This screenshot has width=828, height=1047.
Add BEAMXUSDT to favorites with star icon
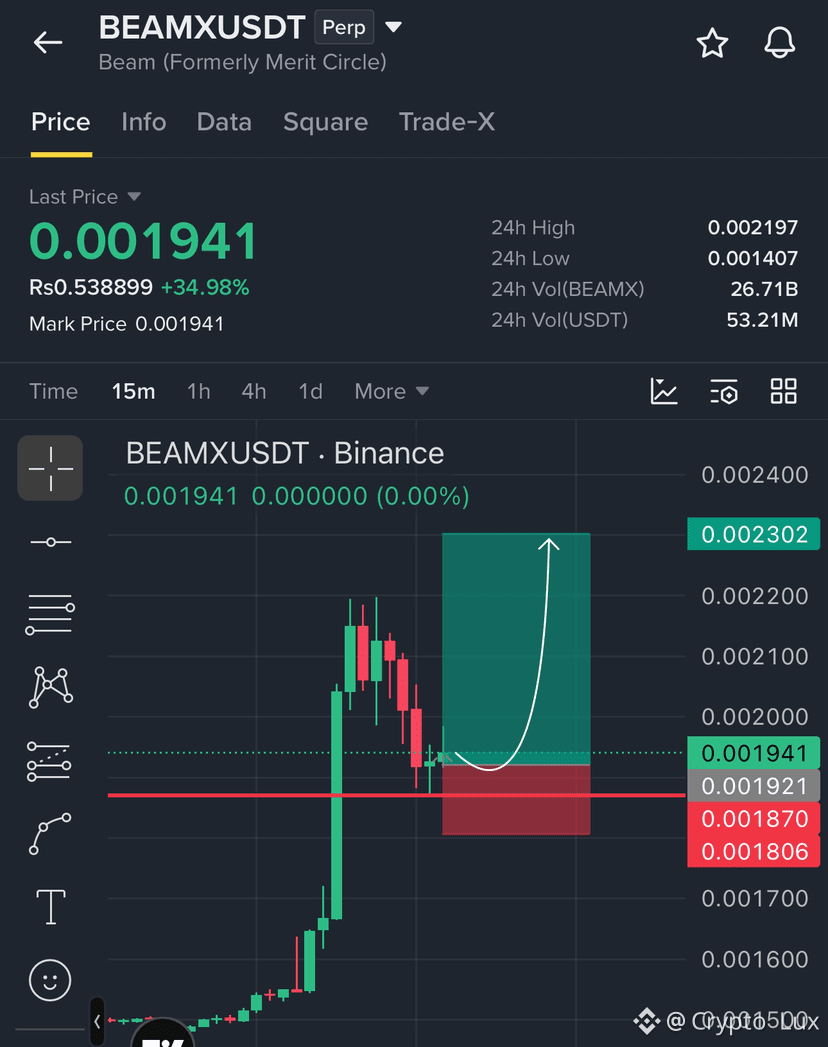[712, 43]
